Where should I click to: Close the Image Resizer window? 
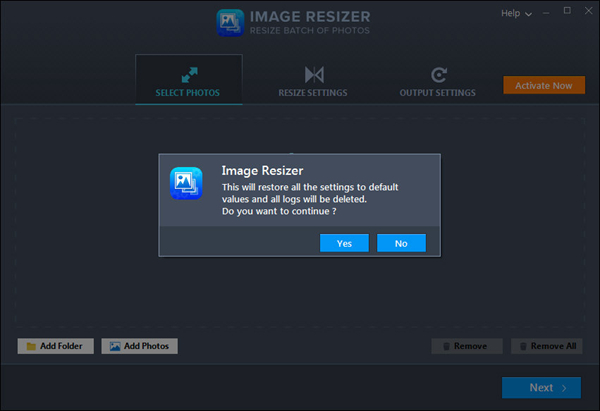(x=589, y=11)
